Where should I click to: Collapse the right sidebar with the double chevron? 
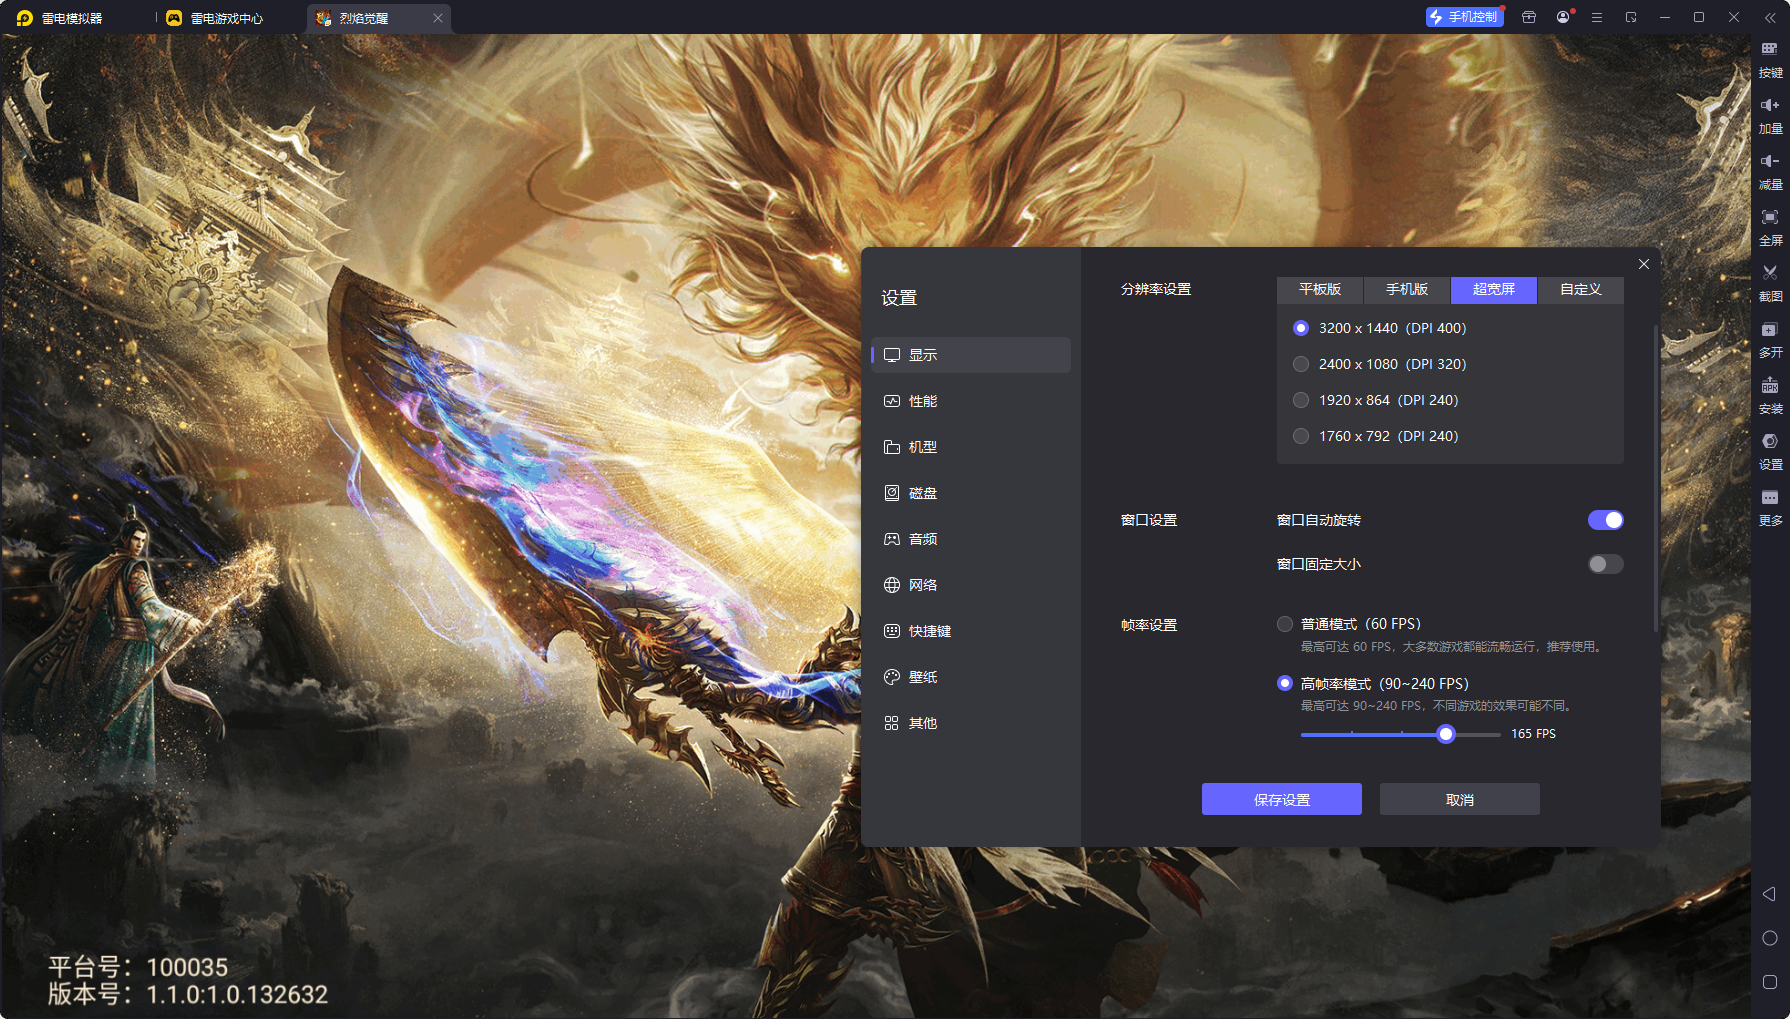(1769, 18)
